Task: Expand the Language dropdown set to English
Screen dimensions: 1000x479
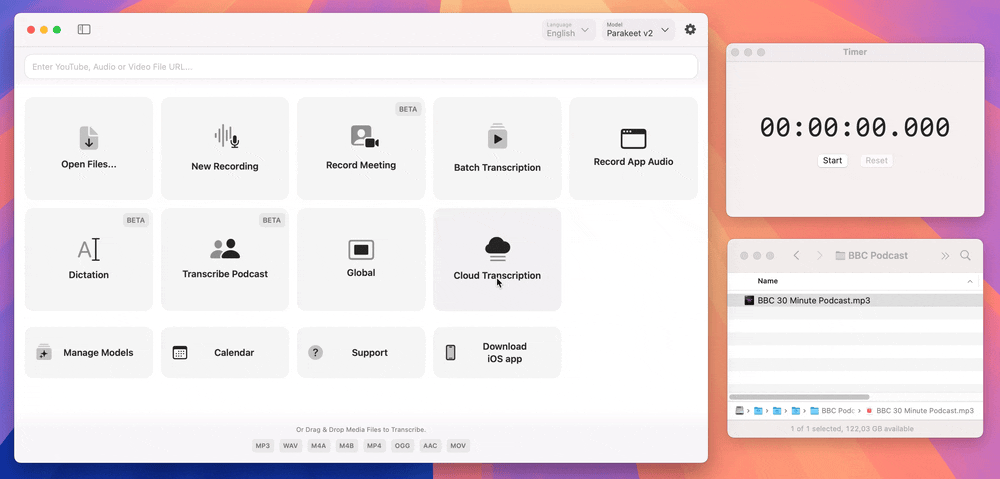Action: (x=569, y=30)
